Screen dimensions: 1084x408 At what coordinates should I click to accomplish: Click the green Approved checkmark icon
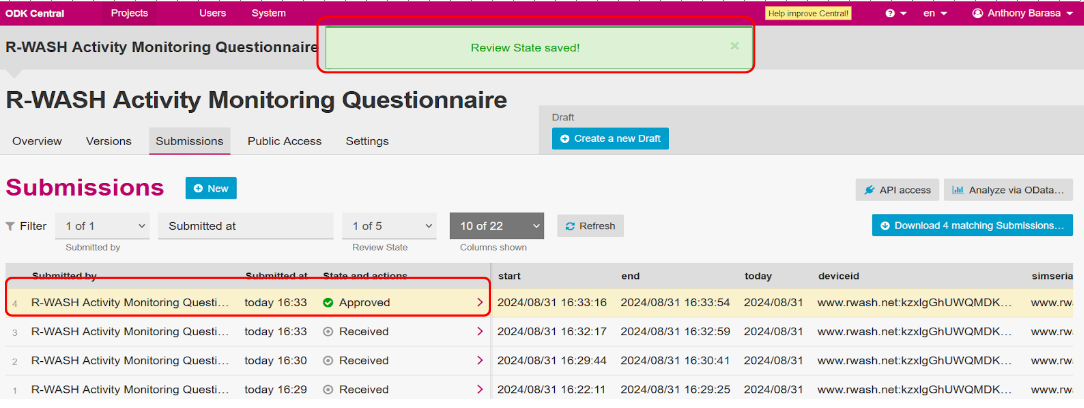(x=328, y=302)
